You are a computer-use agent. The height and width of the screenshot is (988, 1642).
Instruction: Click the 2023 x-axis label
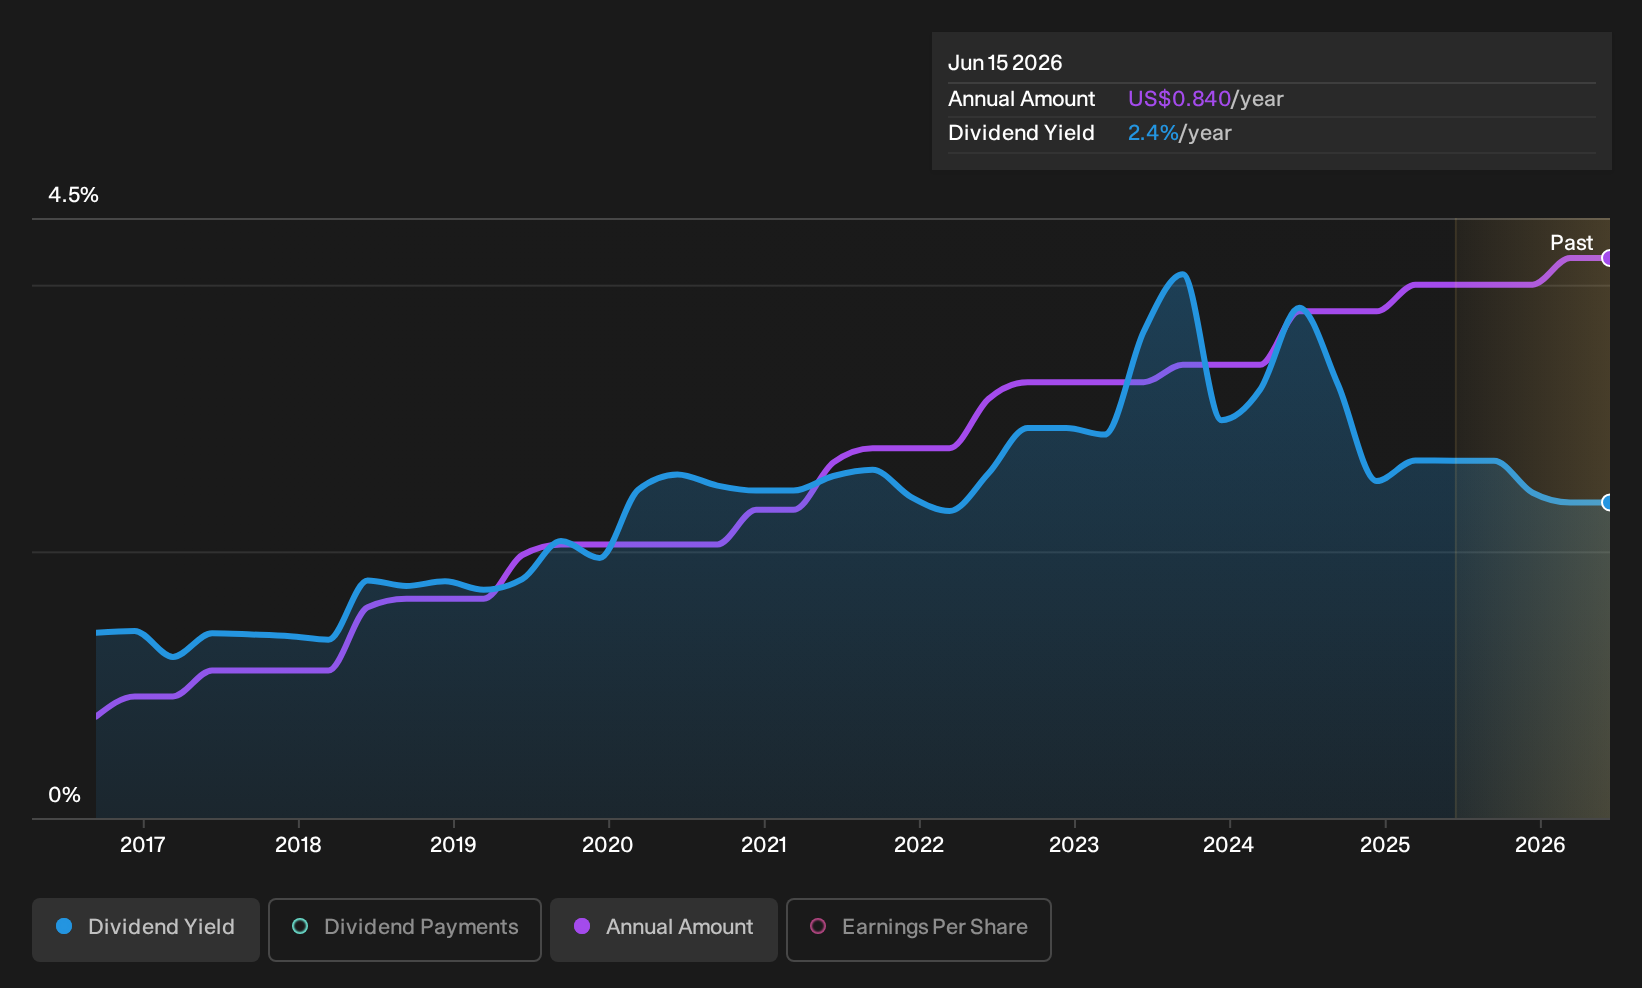point(1074,845)
